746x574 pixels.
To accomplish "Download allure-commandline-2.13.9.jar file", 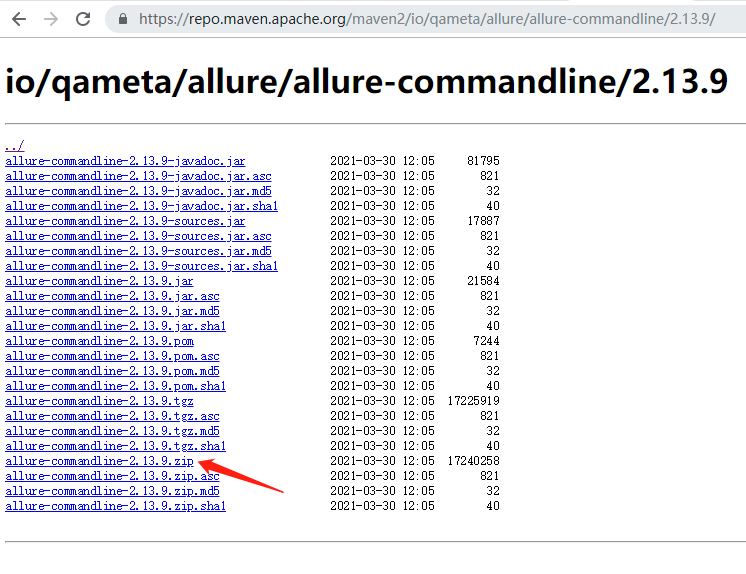I will [x=99, y=281].
